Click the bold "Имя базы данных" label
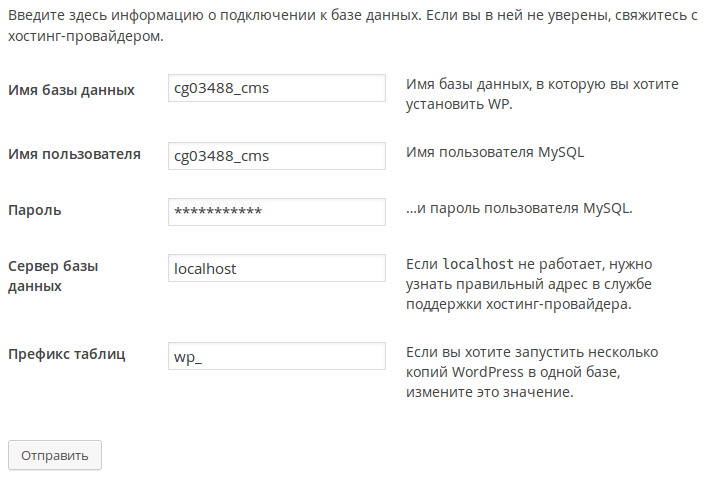 (x=71, y=89)
